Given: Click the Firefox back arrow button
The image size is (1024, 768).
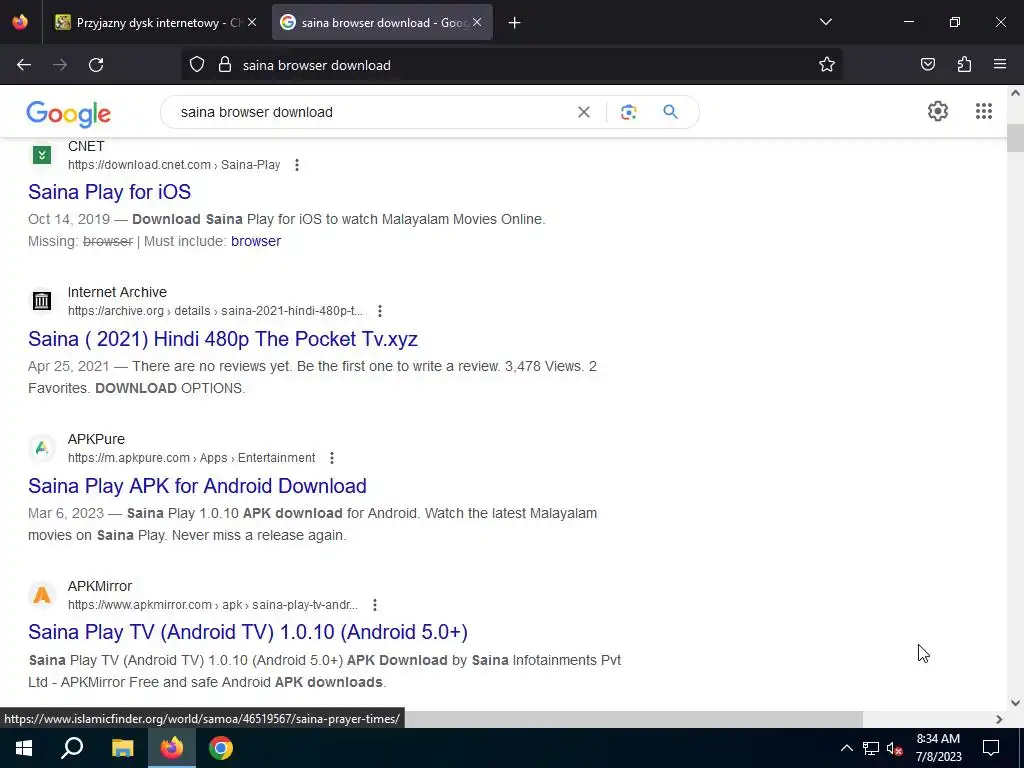Looking at the screenshot, I should (x=24, y=65).
